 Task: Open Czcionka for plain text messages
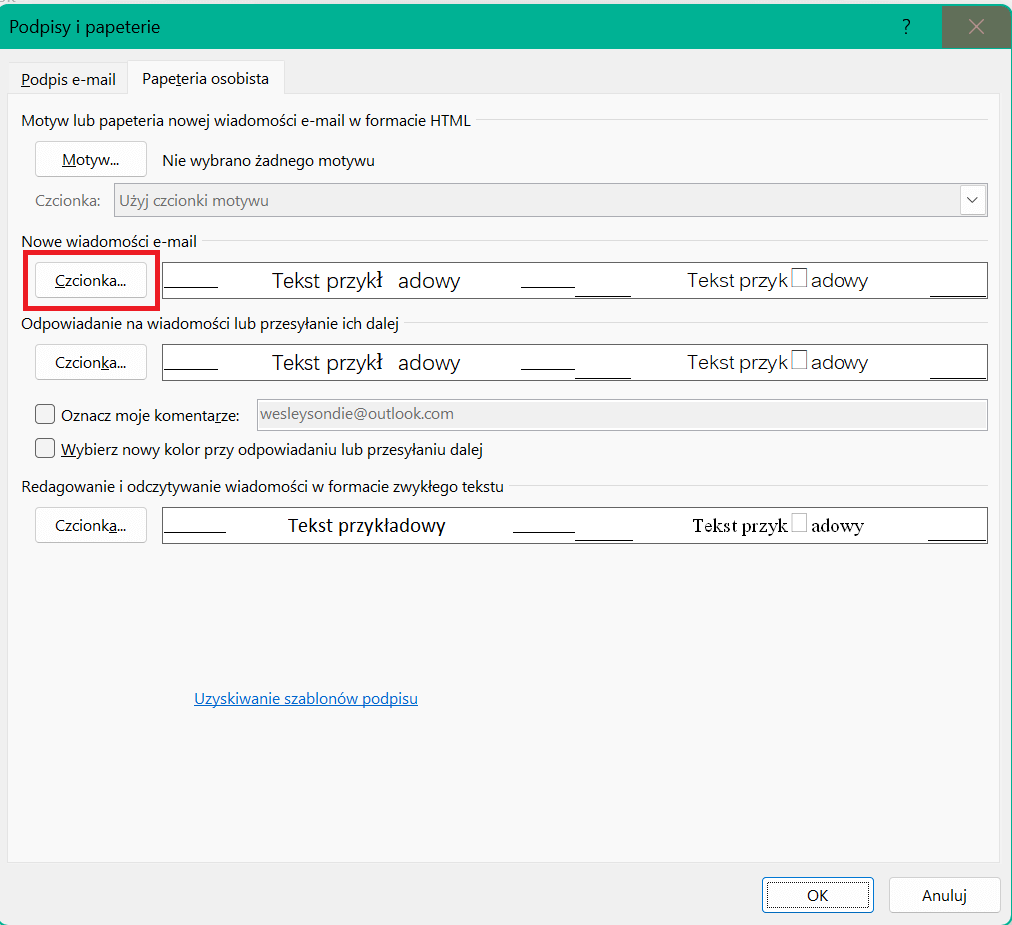(x=91, y=525)
